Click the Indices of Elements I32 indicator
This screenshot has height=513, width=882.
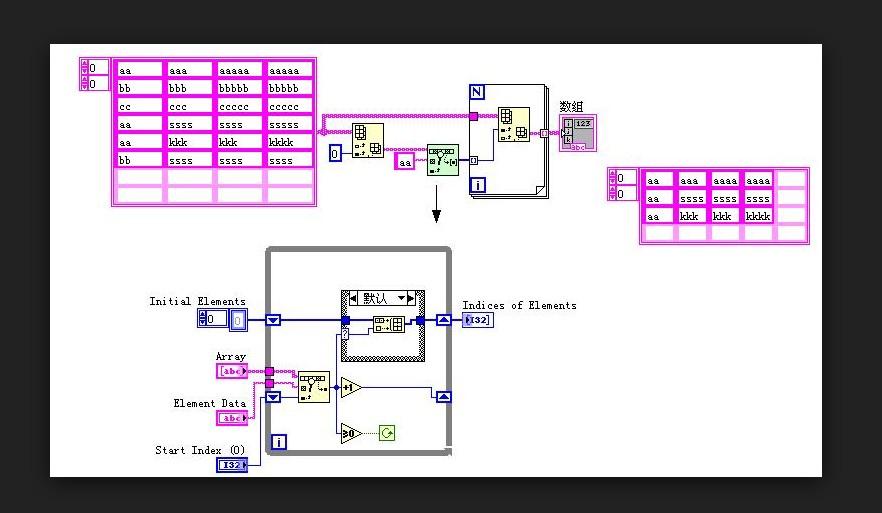[x=477, y=320]
